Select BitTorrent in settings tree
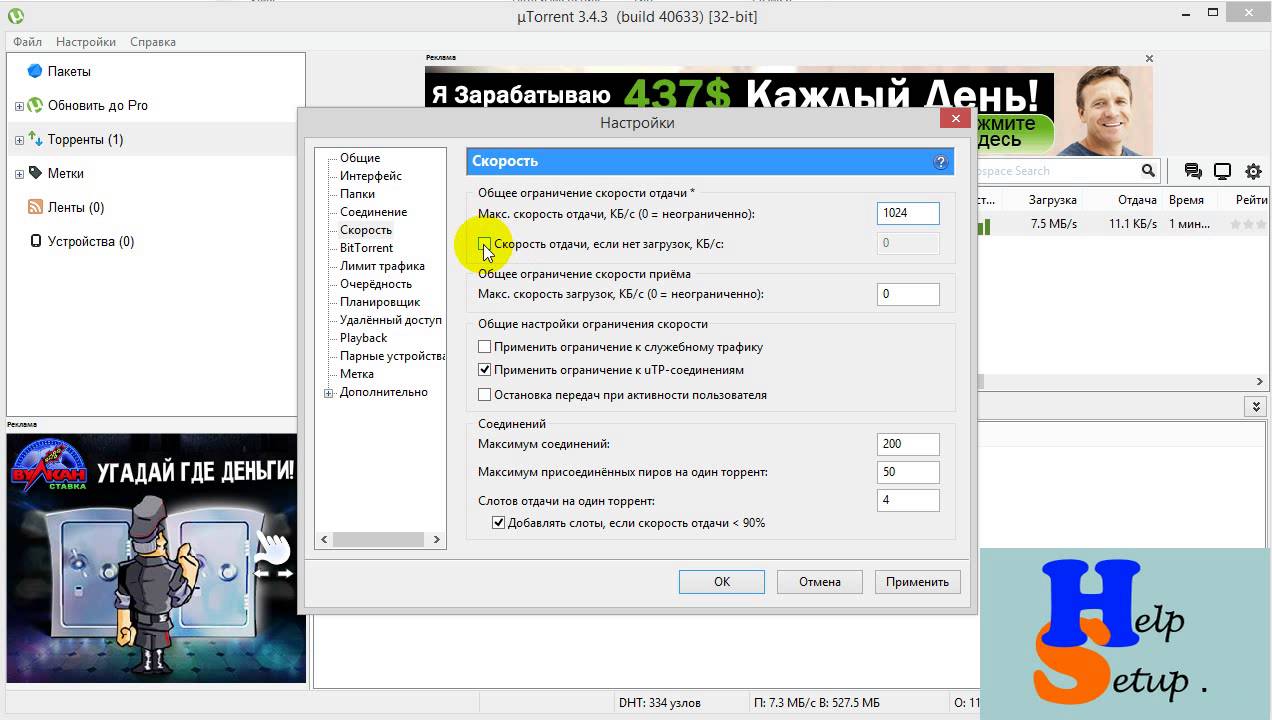 pyautogui.click(x=367, y=248)
